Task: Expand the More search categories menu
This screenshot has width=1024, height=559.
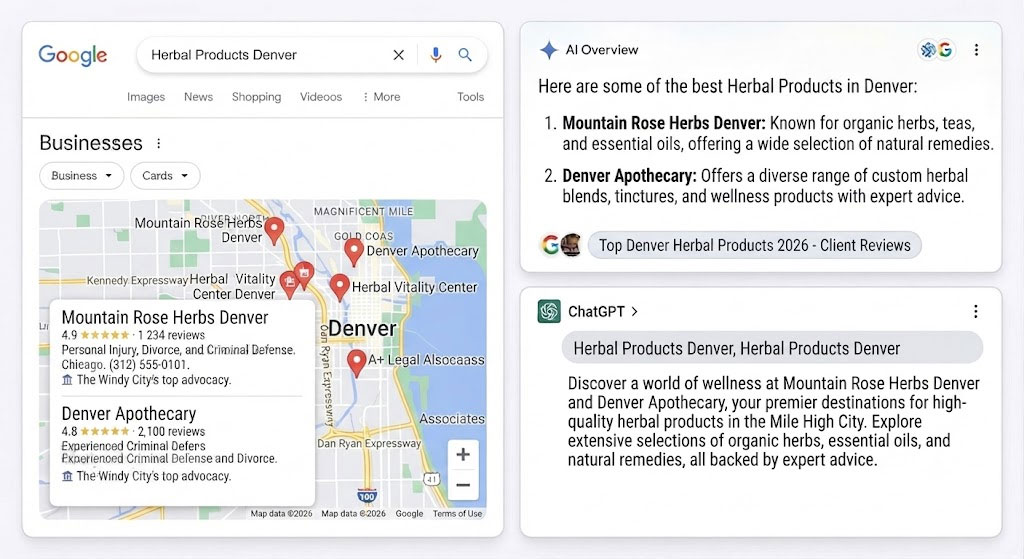Action: pyautogui.click(x=381, y=97)
